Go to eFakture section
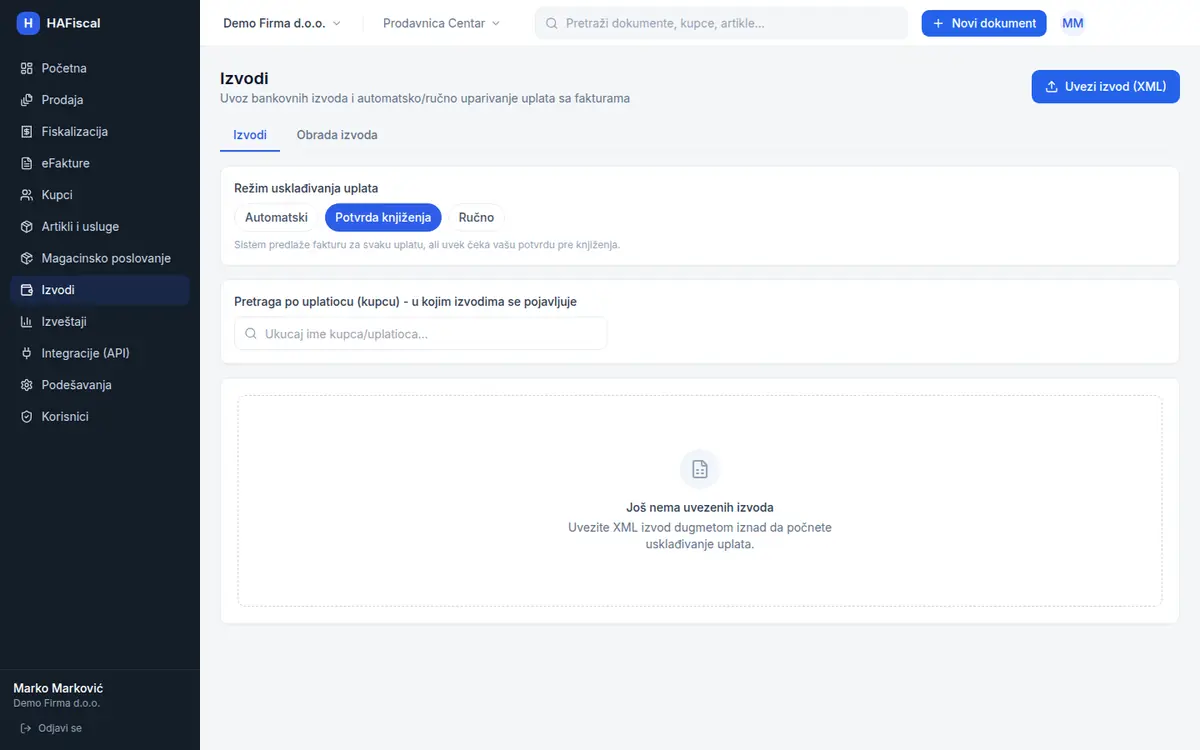The height and width of the screenshot is (750, 1200). point(100,163)
